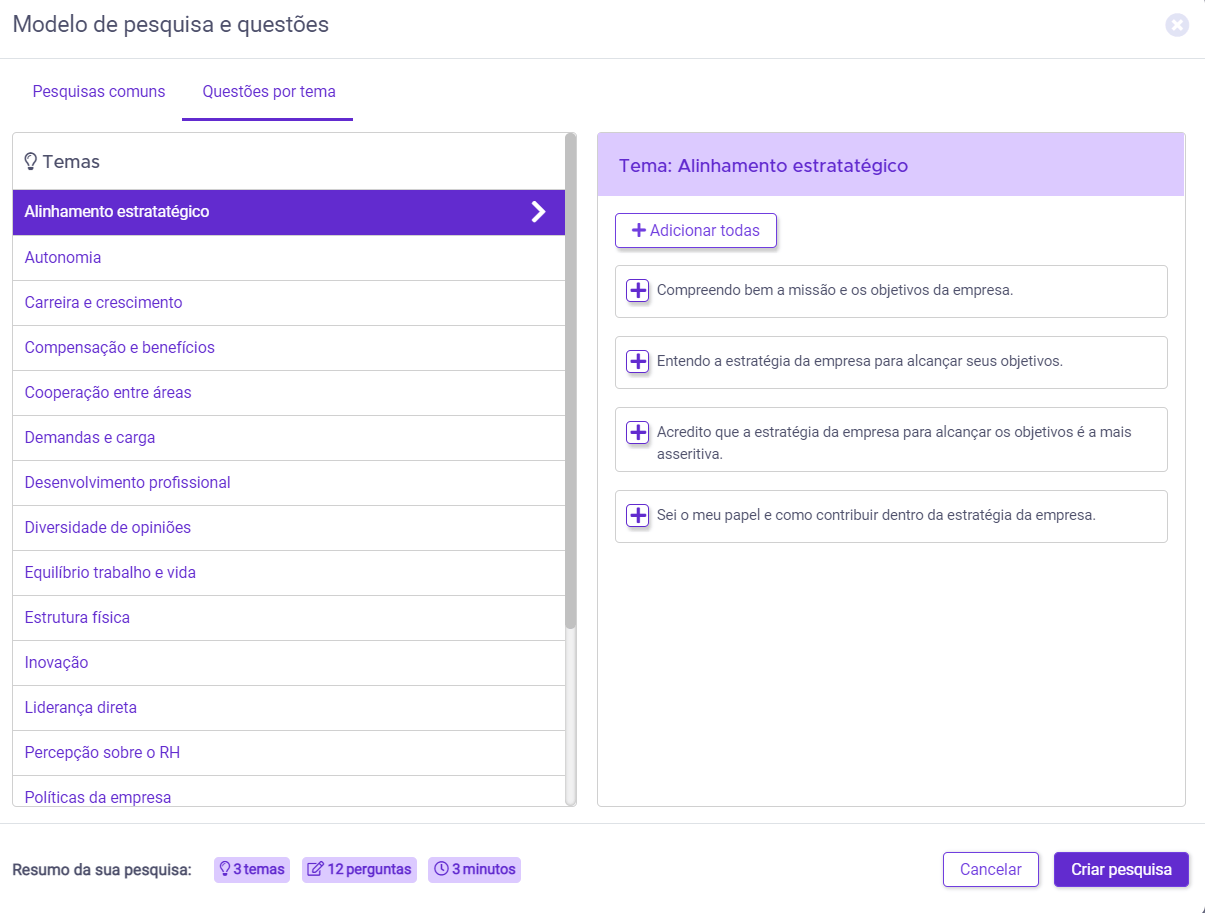This screenshot has height=913, width=1205.
Task: Add the 'Acredito que a estratégia' question
Action: [637, 433]
